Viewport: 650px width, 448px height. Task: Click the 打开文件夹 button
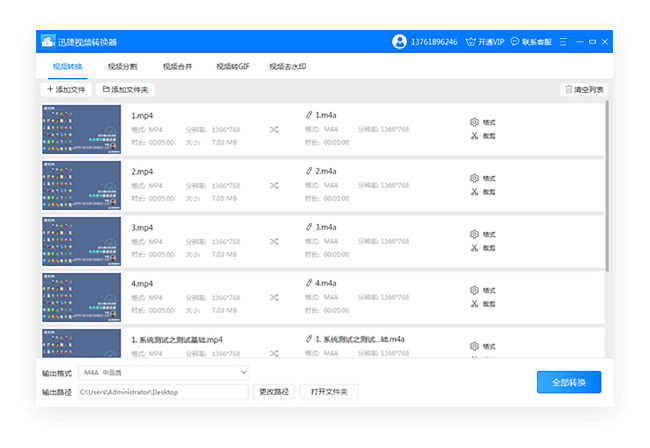click(329, 392)
